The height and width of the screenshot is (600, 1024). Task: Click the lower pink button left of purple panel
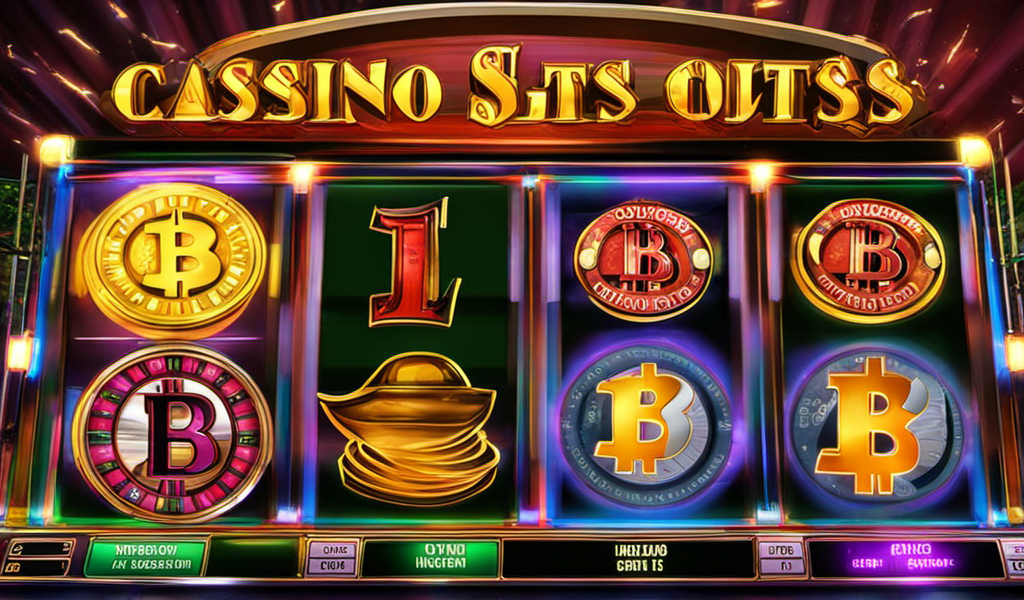point(781,566)
